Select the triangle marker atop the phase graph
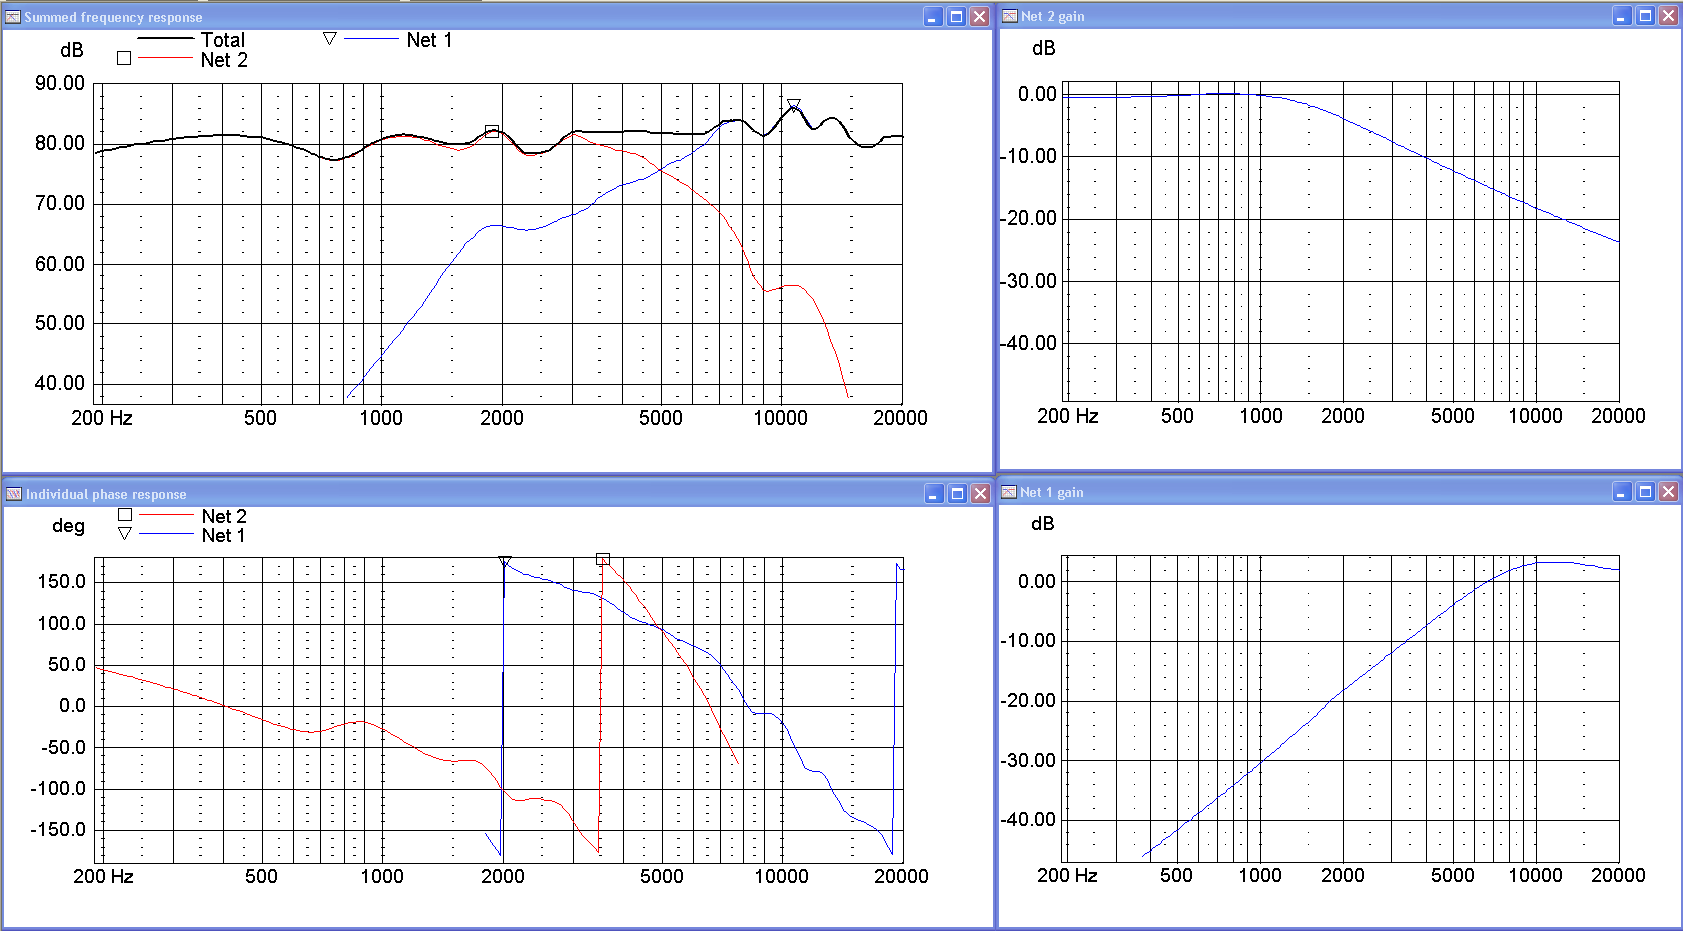1685x931 pixels. pos(505,562)
